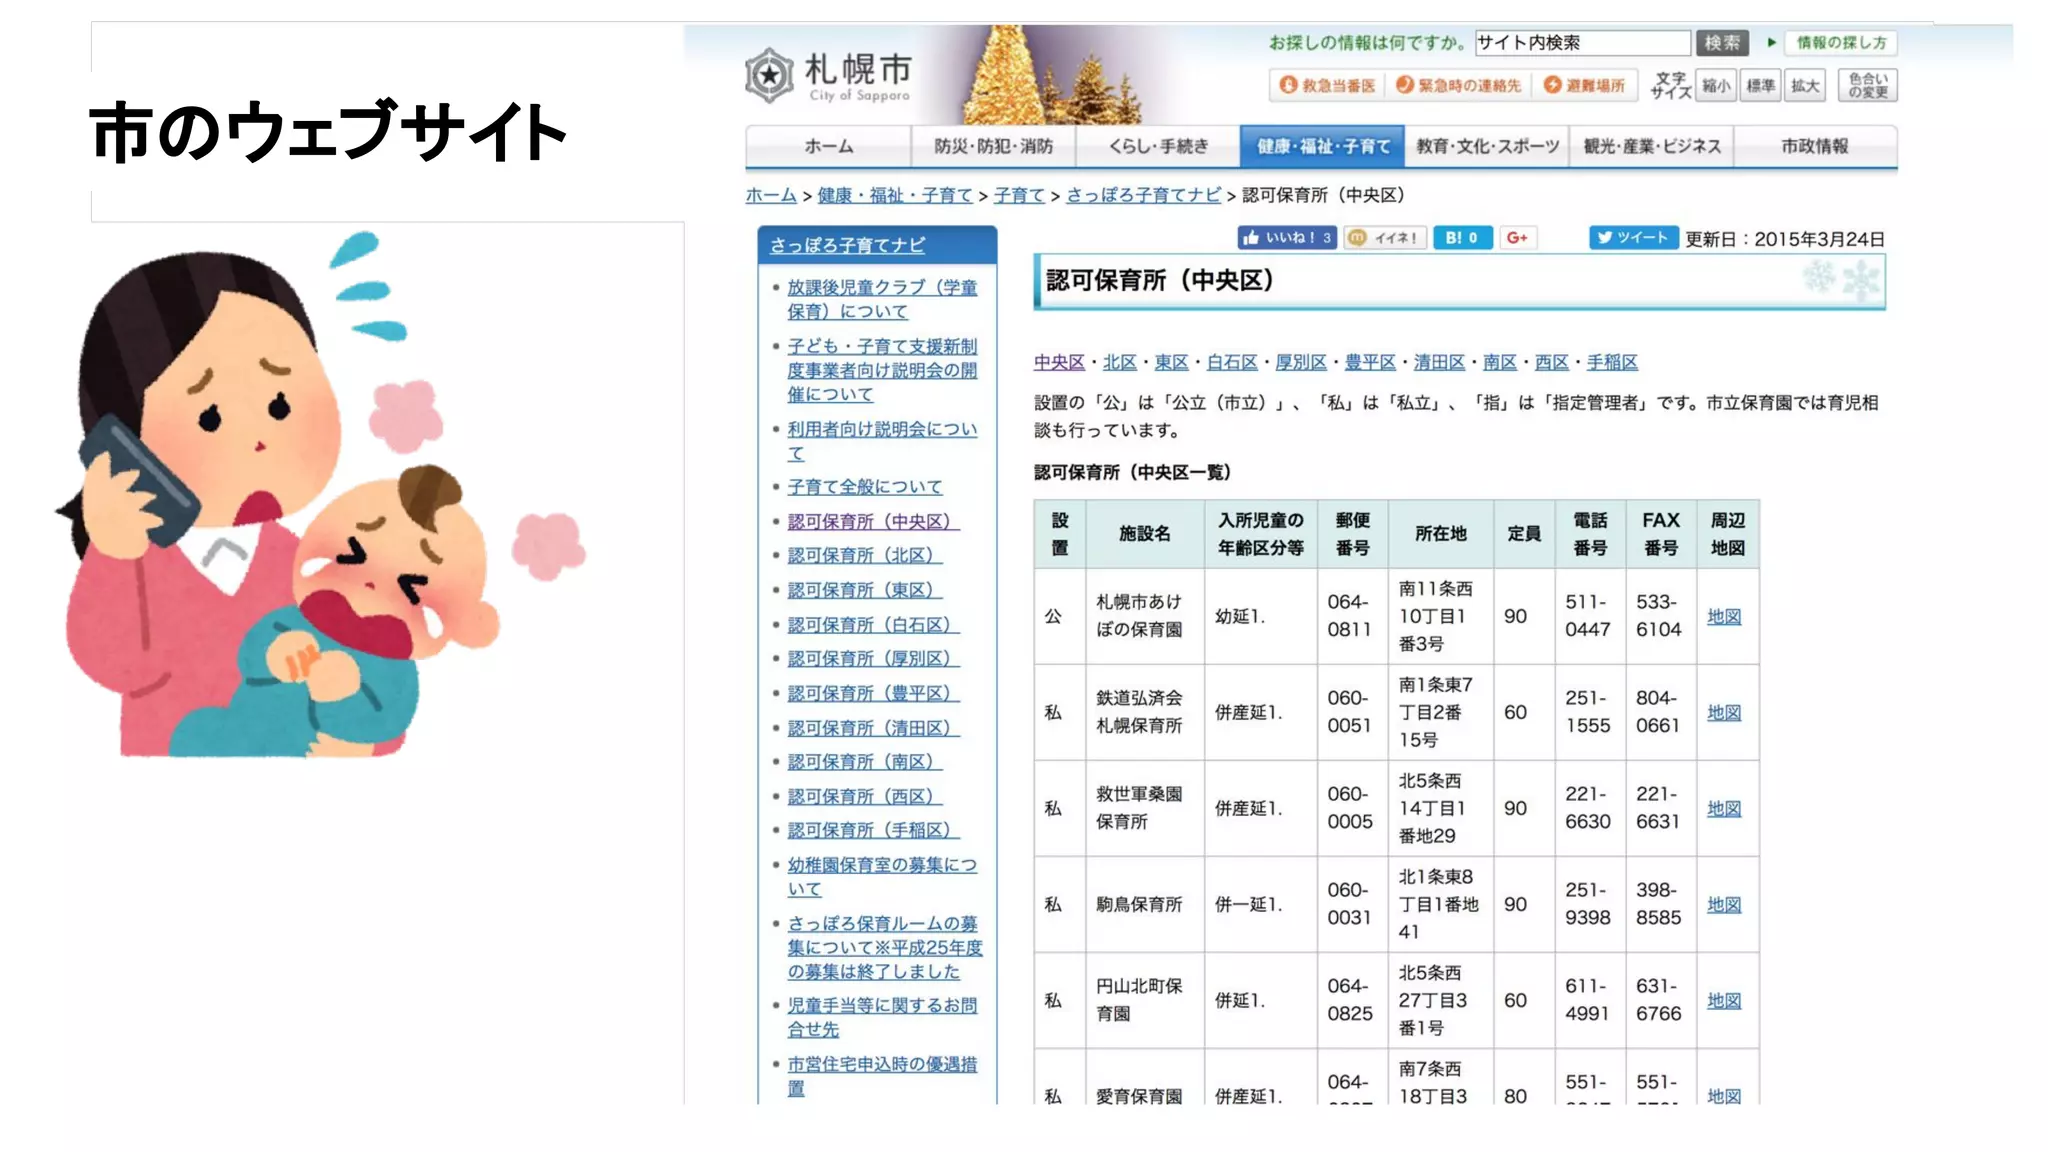Select the 手稲区 ward link above the table
Image resolution: width=2048 pixels, height=1152 pixels.
(1612, 362)
